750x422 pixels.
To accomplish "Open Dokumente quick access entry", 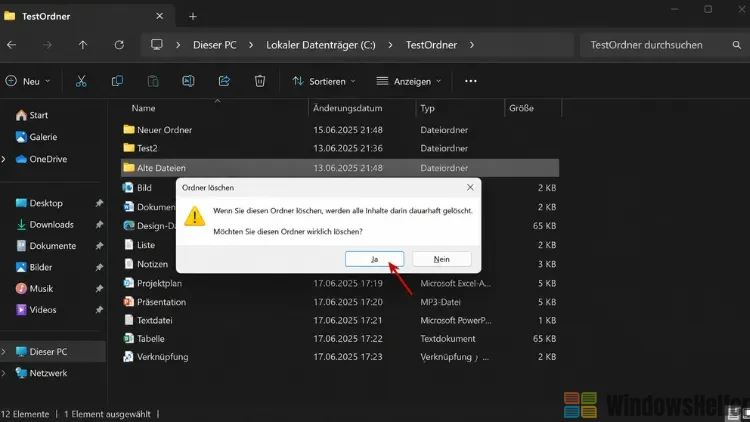I will (x=45, y=246).
